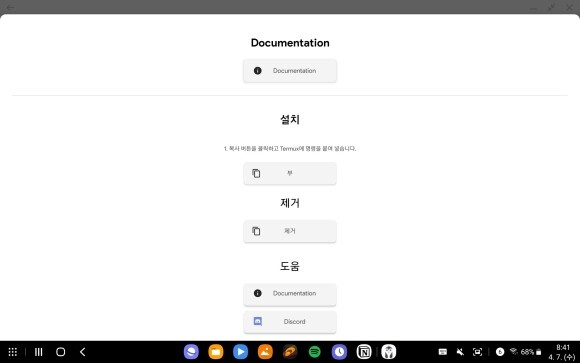This screenshot has height=363, width=580.
Task: Click the 설치 heading
Action: pyautogui.click(x=290, y=119)
